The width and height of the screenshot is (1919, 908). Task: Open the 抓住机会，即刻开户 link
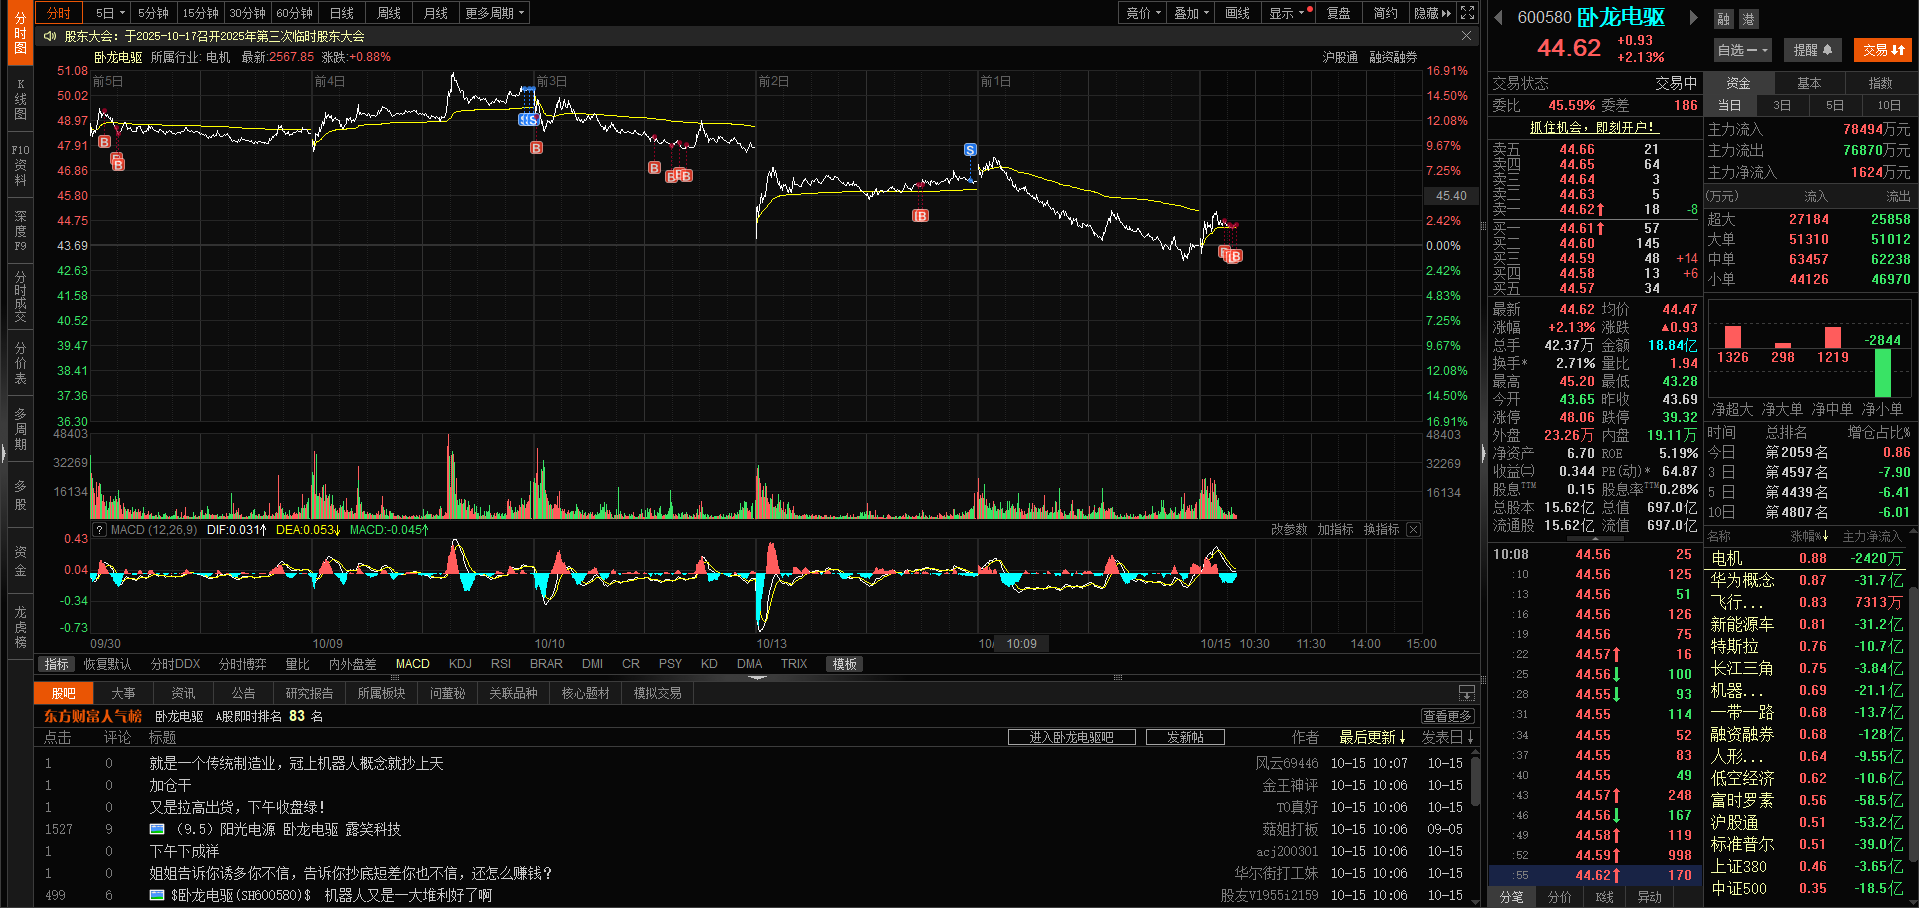tap(1594, 127)
